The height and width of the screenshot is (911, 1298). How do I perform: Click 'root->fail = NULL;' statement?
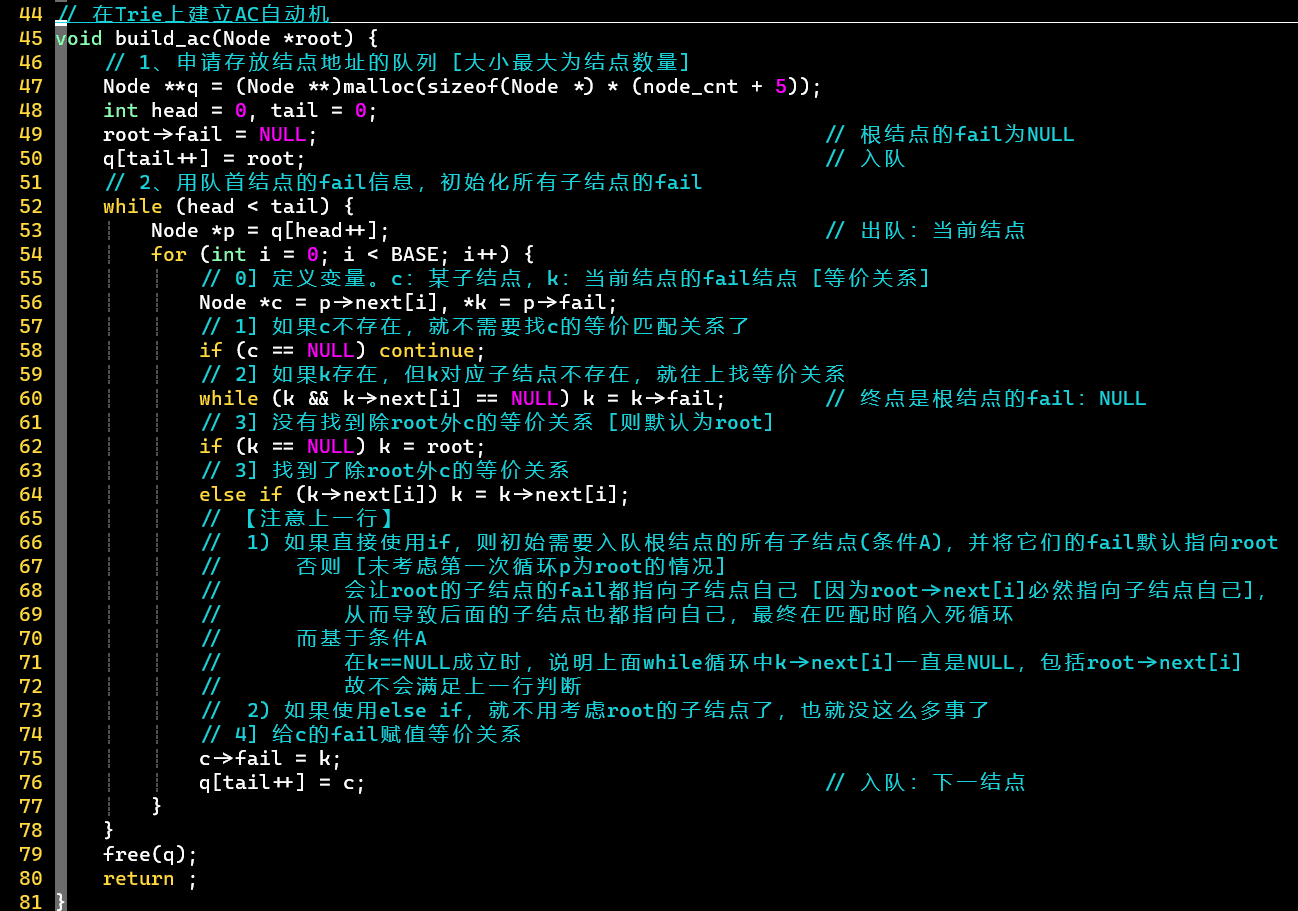click(211, 134)
